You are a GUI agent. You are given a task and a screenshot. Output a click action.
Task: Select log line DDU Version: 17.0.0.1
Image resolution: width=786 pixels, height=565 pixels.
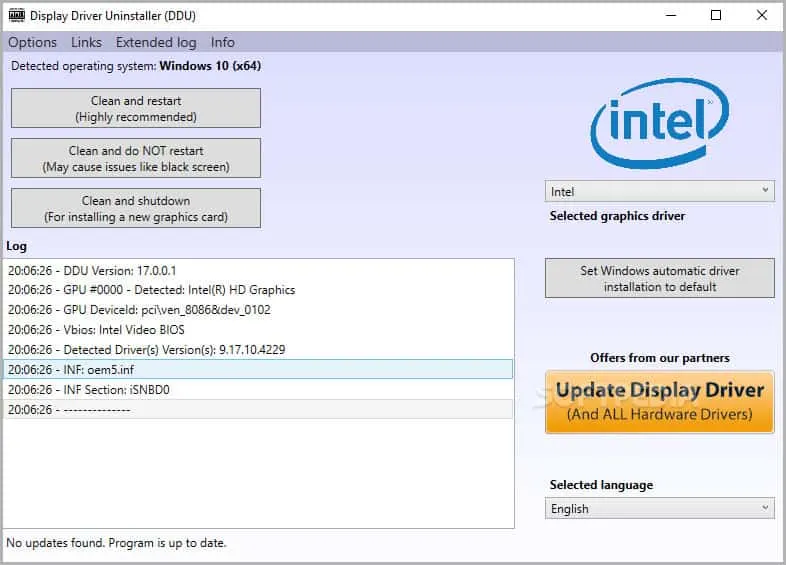258,271
